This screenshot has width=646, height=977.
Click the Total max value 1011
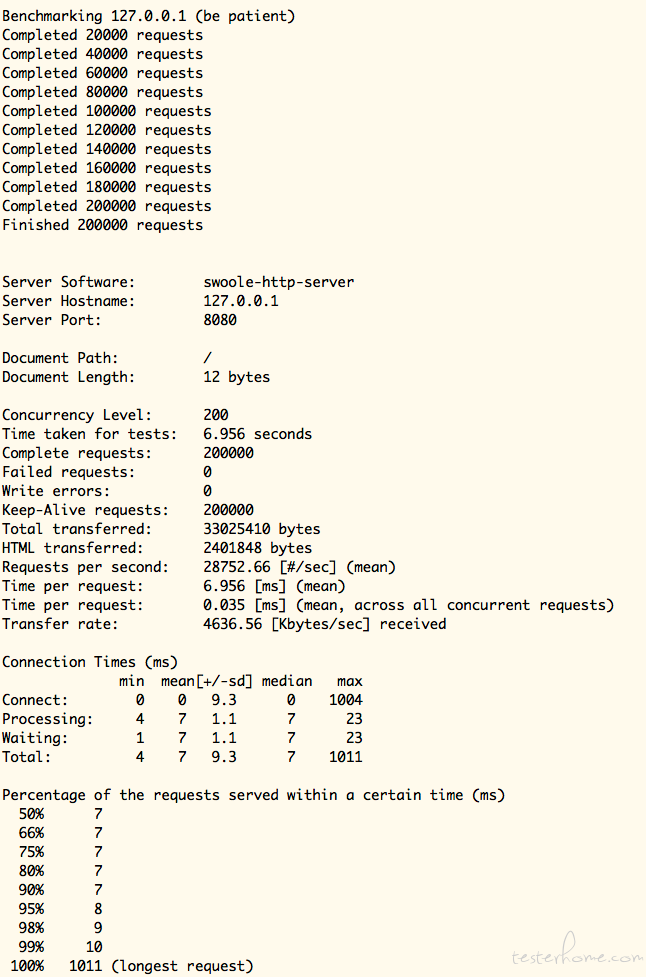click(346, 757)
